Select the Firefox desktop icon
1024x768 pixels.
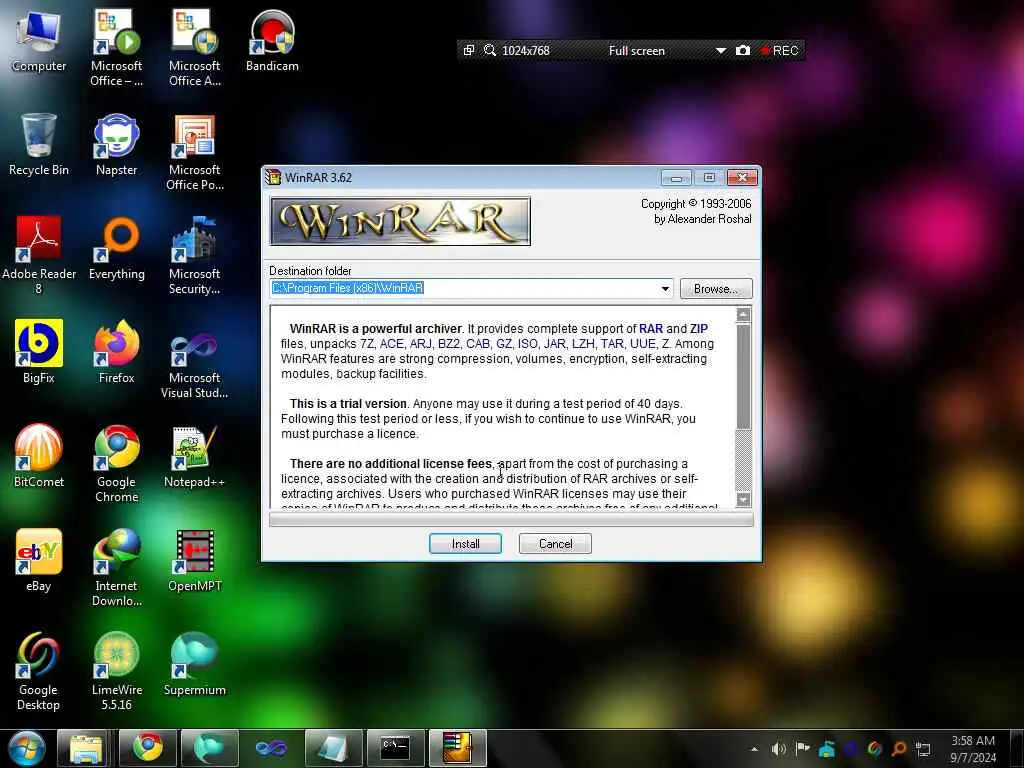(x=116, y=352)
